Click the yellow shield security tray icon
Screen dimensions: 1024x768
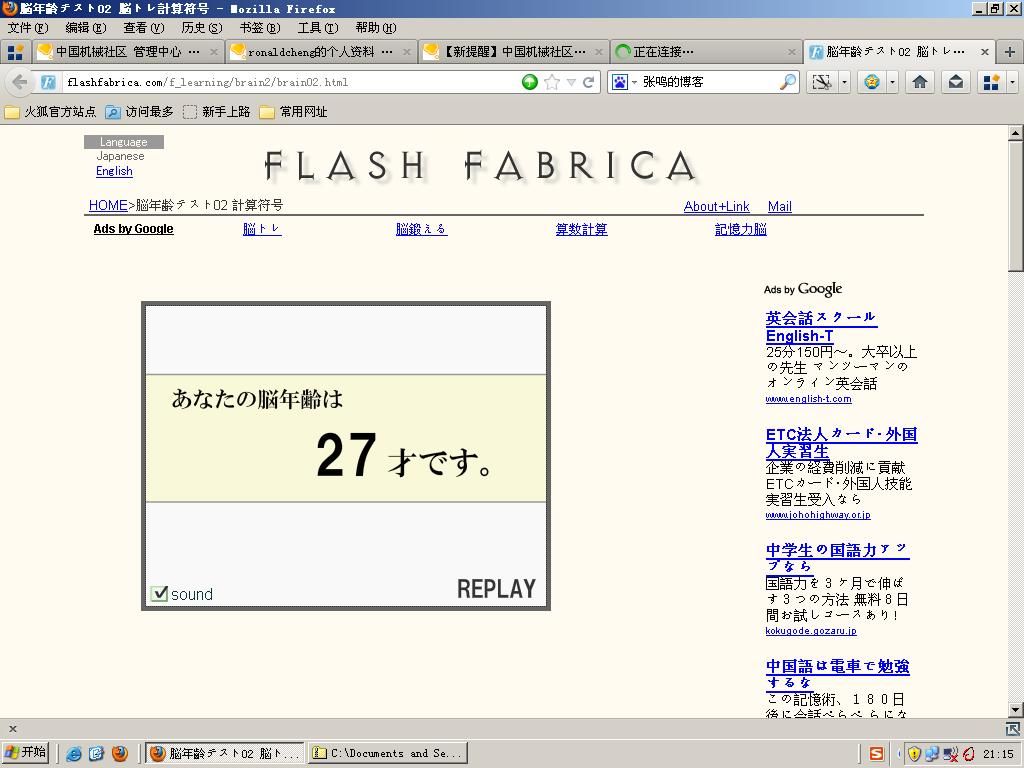pos(914,754)
